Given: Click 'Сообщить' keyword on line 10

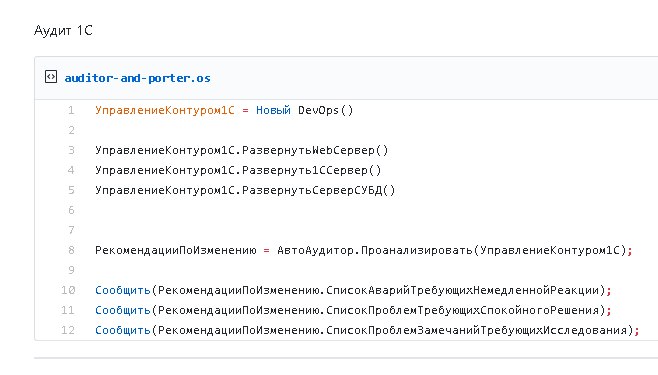Looking at the screenshot, I should pos(123,290).
